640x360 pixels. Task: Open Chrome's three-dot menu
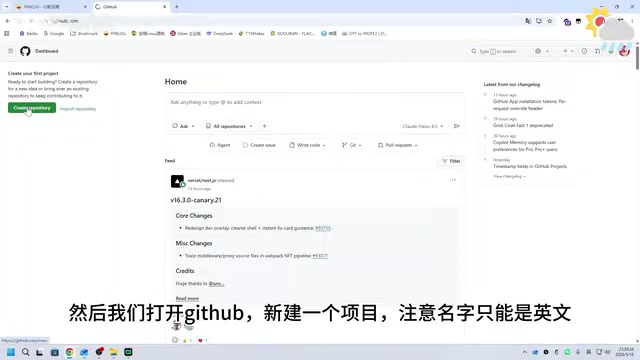[x=632, y=21]
